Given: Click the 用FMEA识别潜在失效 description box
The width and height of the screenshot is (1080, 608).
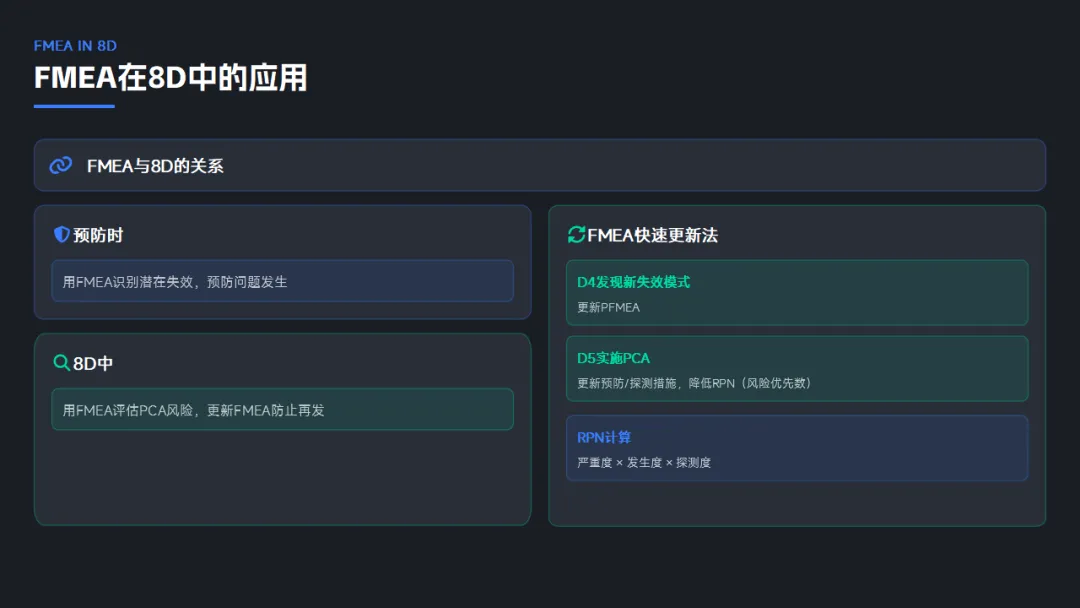Looking at the screenshot, I should coord(282,281).
